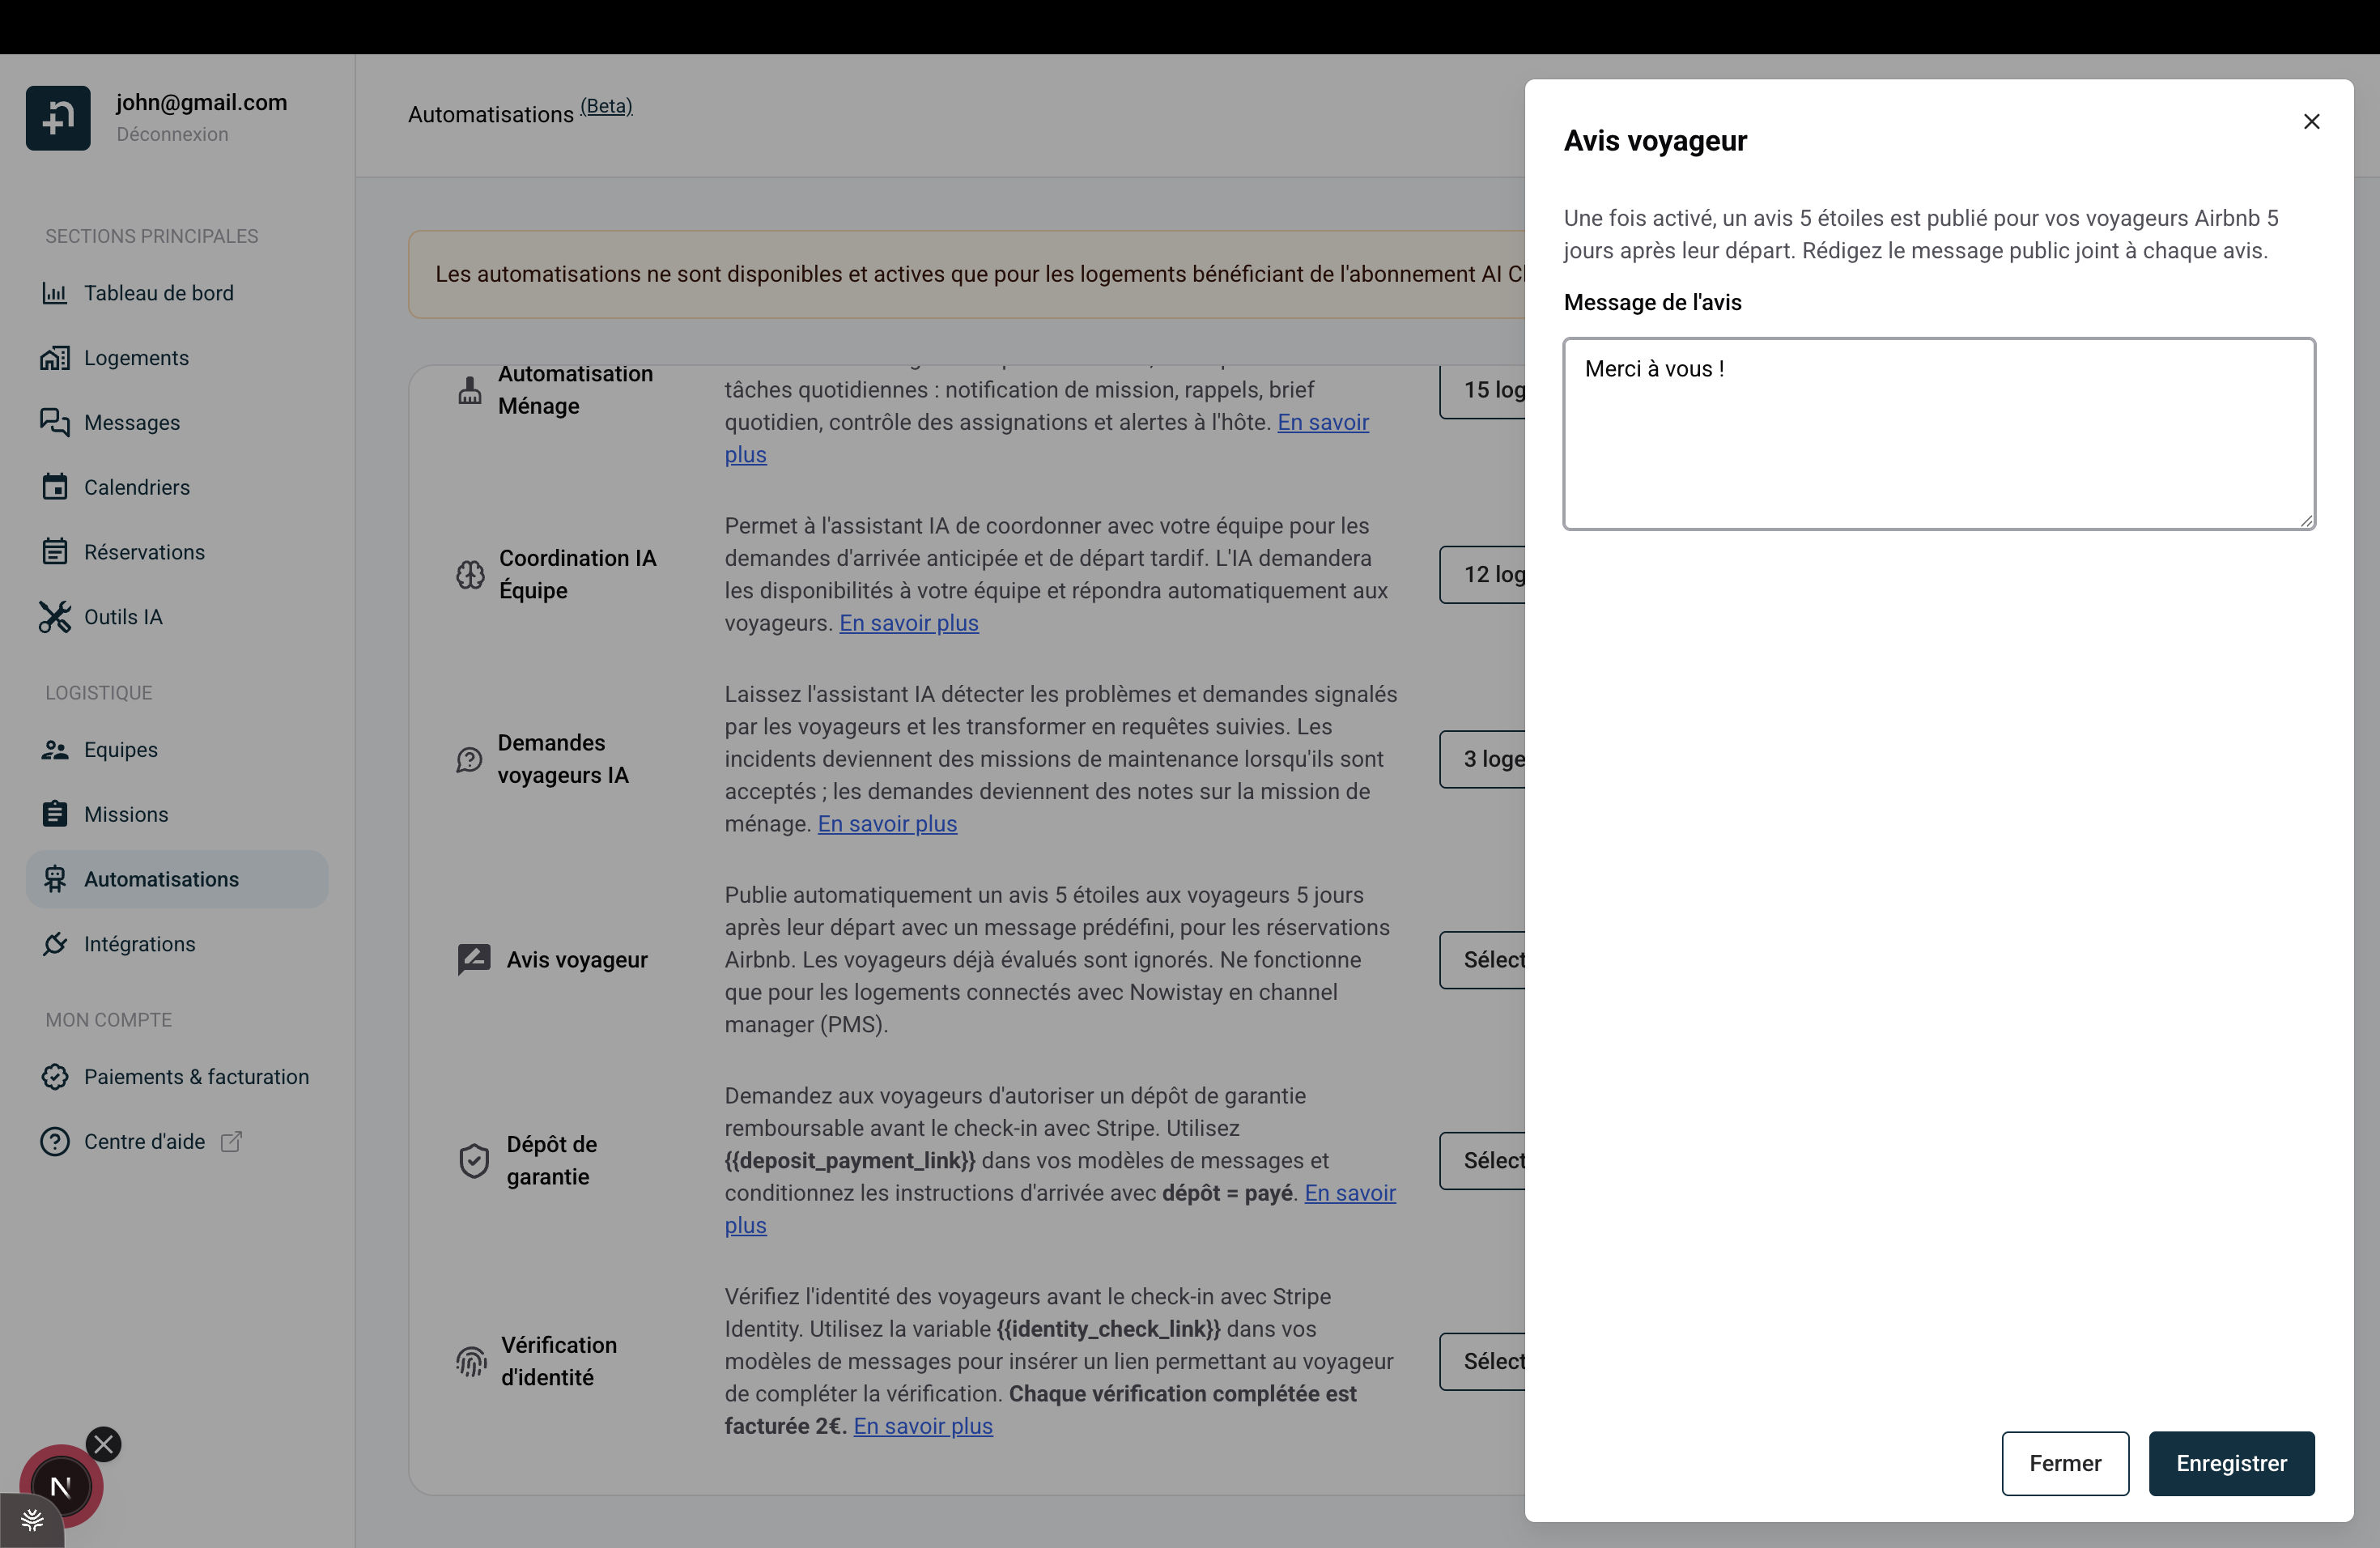Screen dimensions: 2380x1548
Task: Open Centre d'aide link
Action: 143,1142
